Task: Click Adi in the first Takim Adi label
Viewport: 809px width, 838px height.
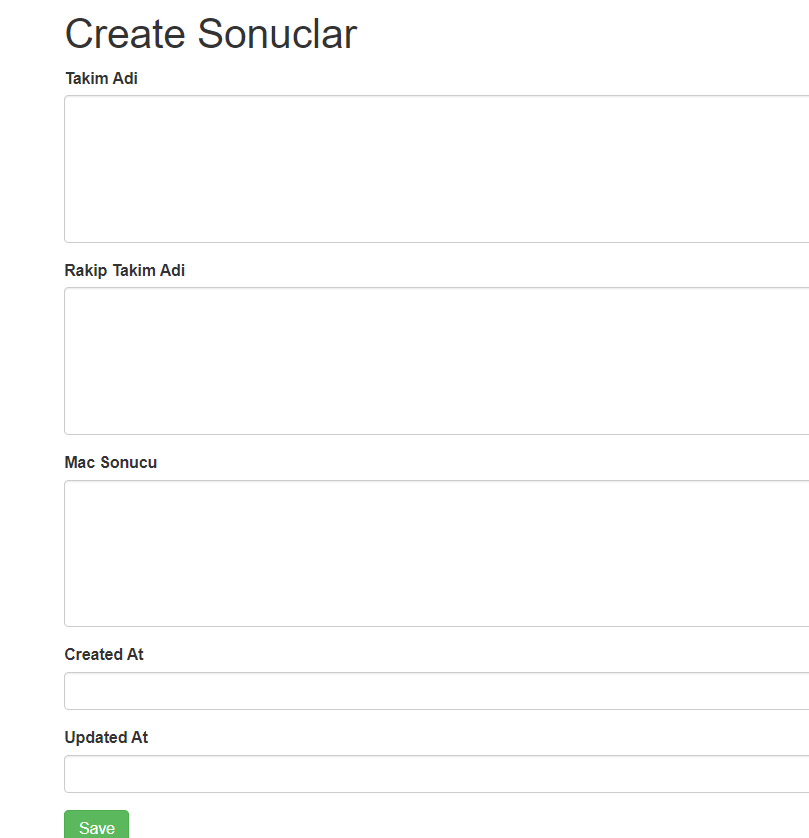Action: (125, 78)
